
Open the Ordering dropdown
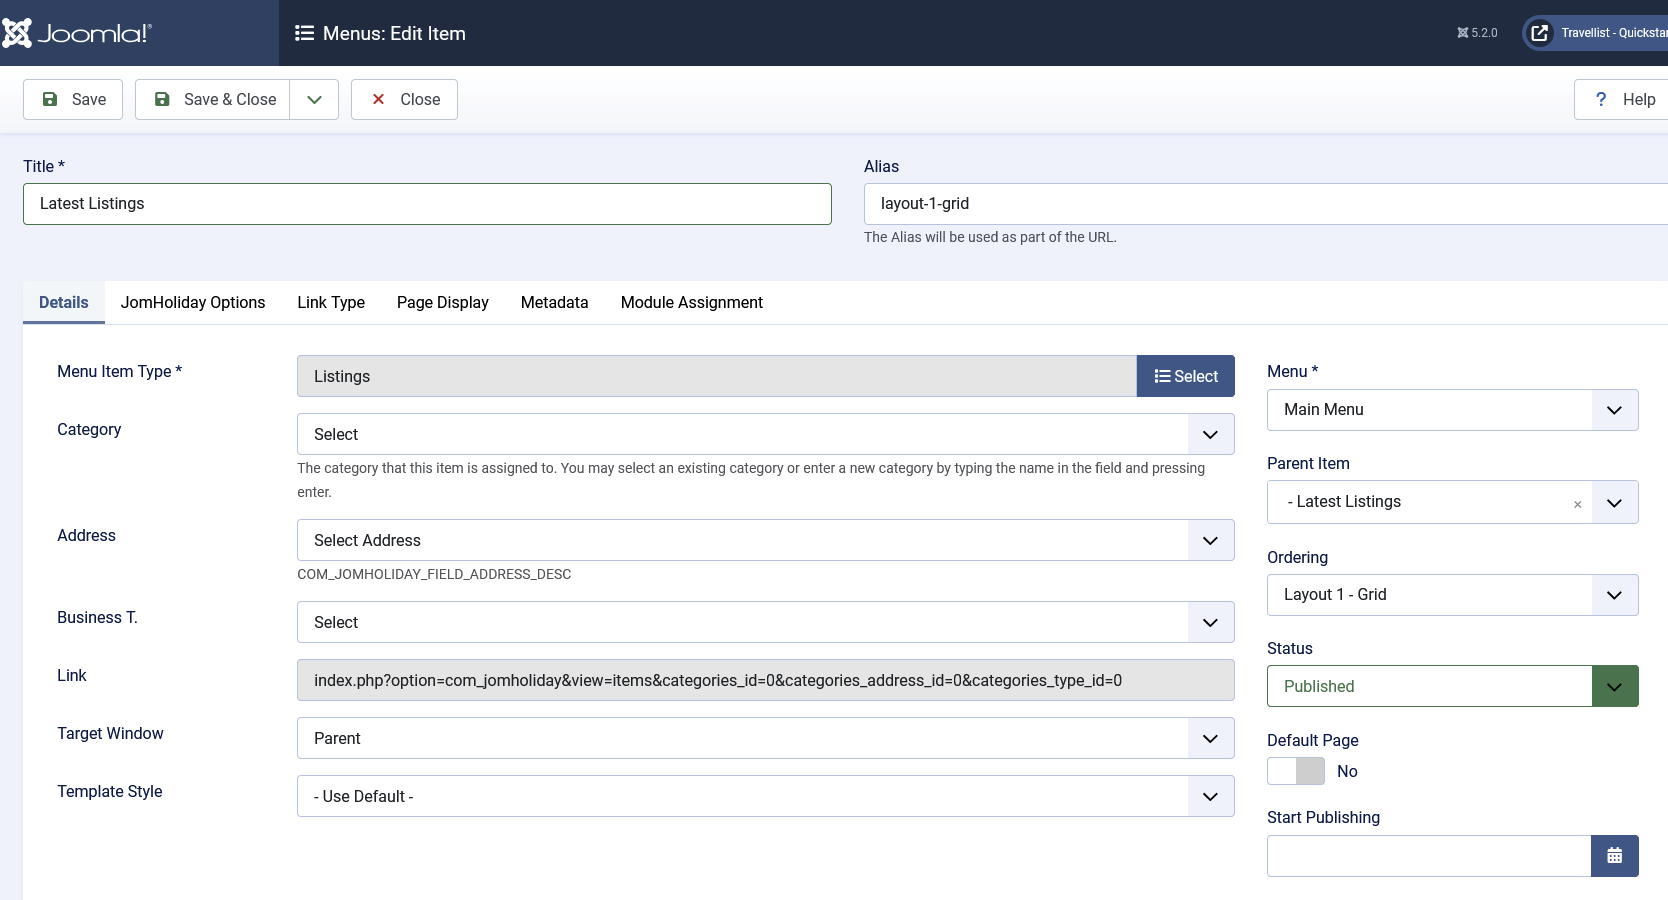1453,595
